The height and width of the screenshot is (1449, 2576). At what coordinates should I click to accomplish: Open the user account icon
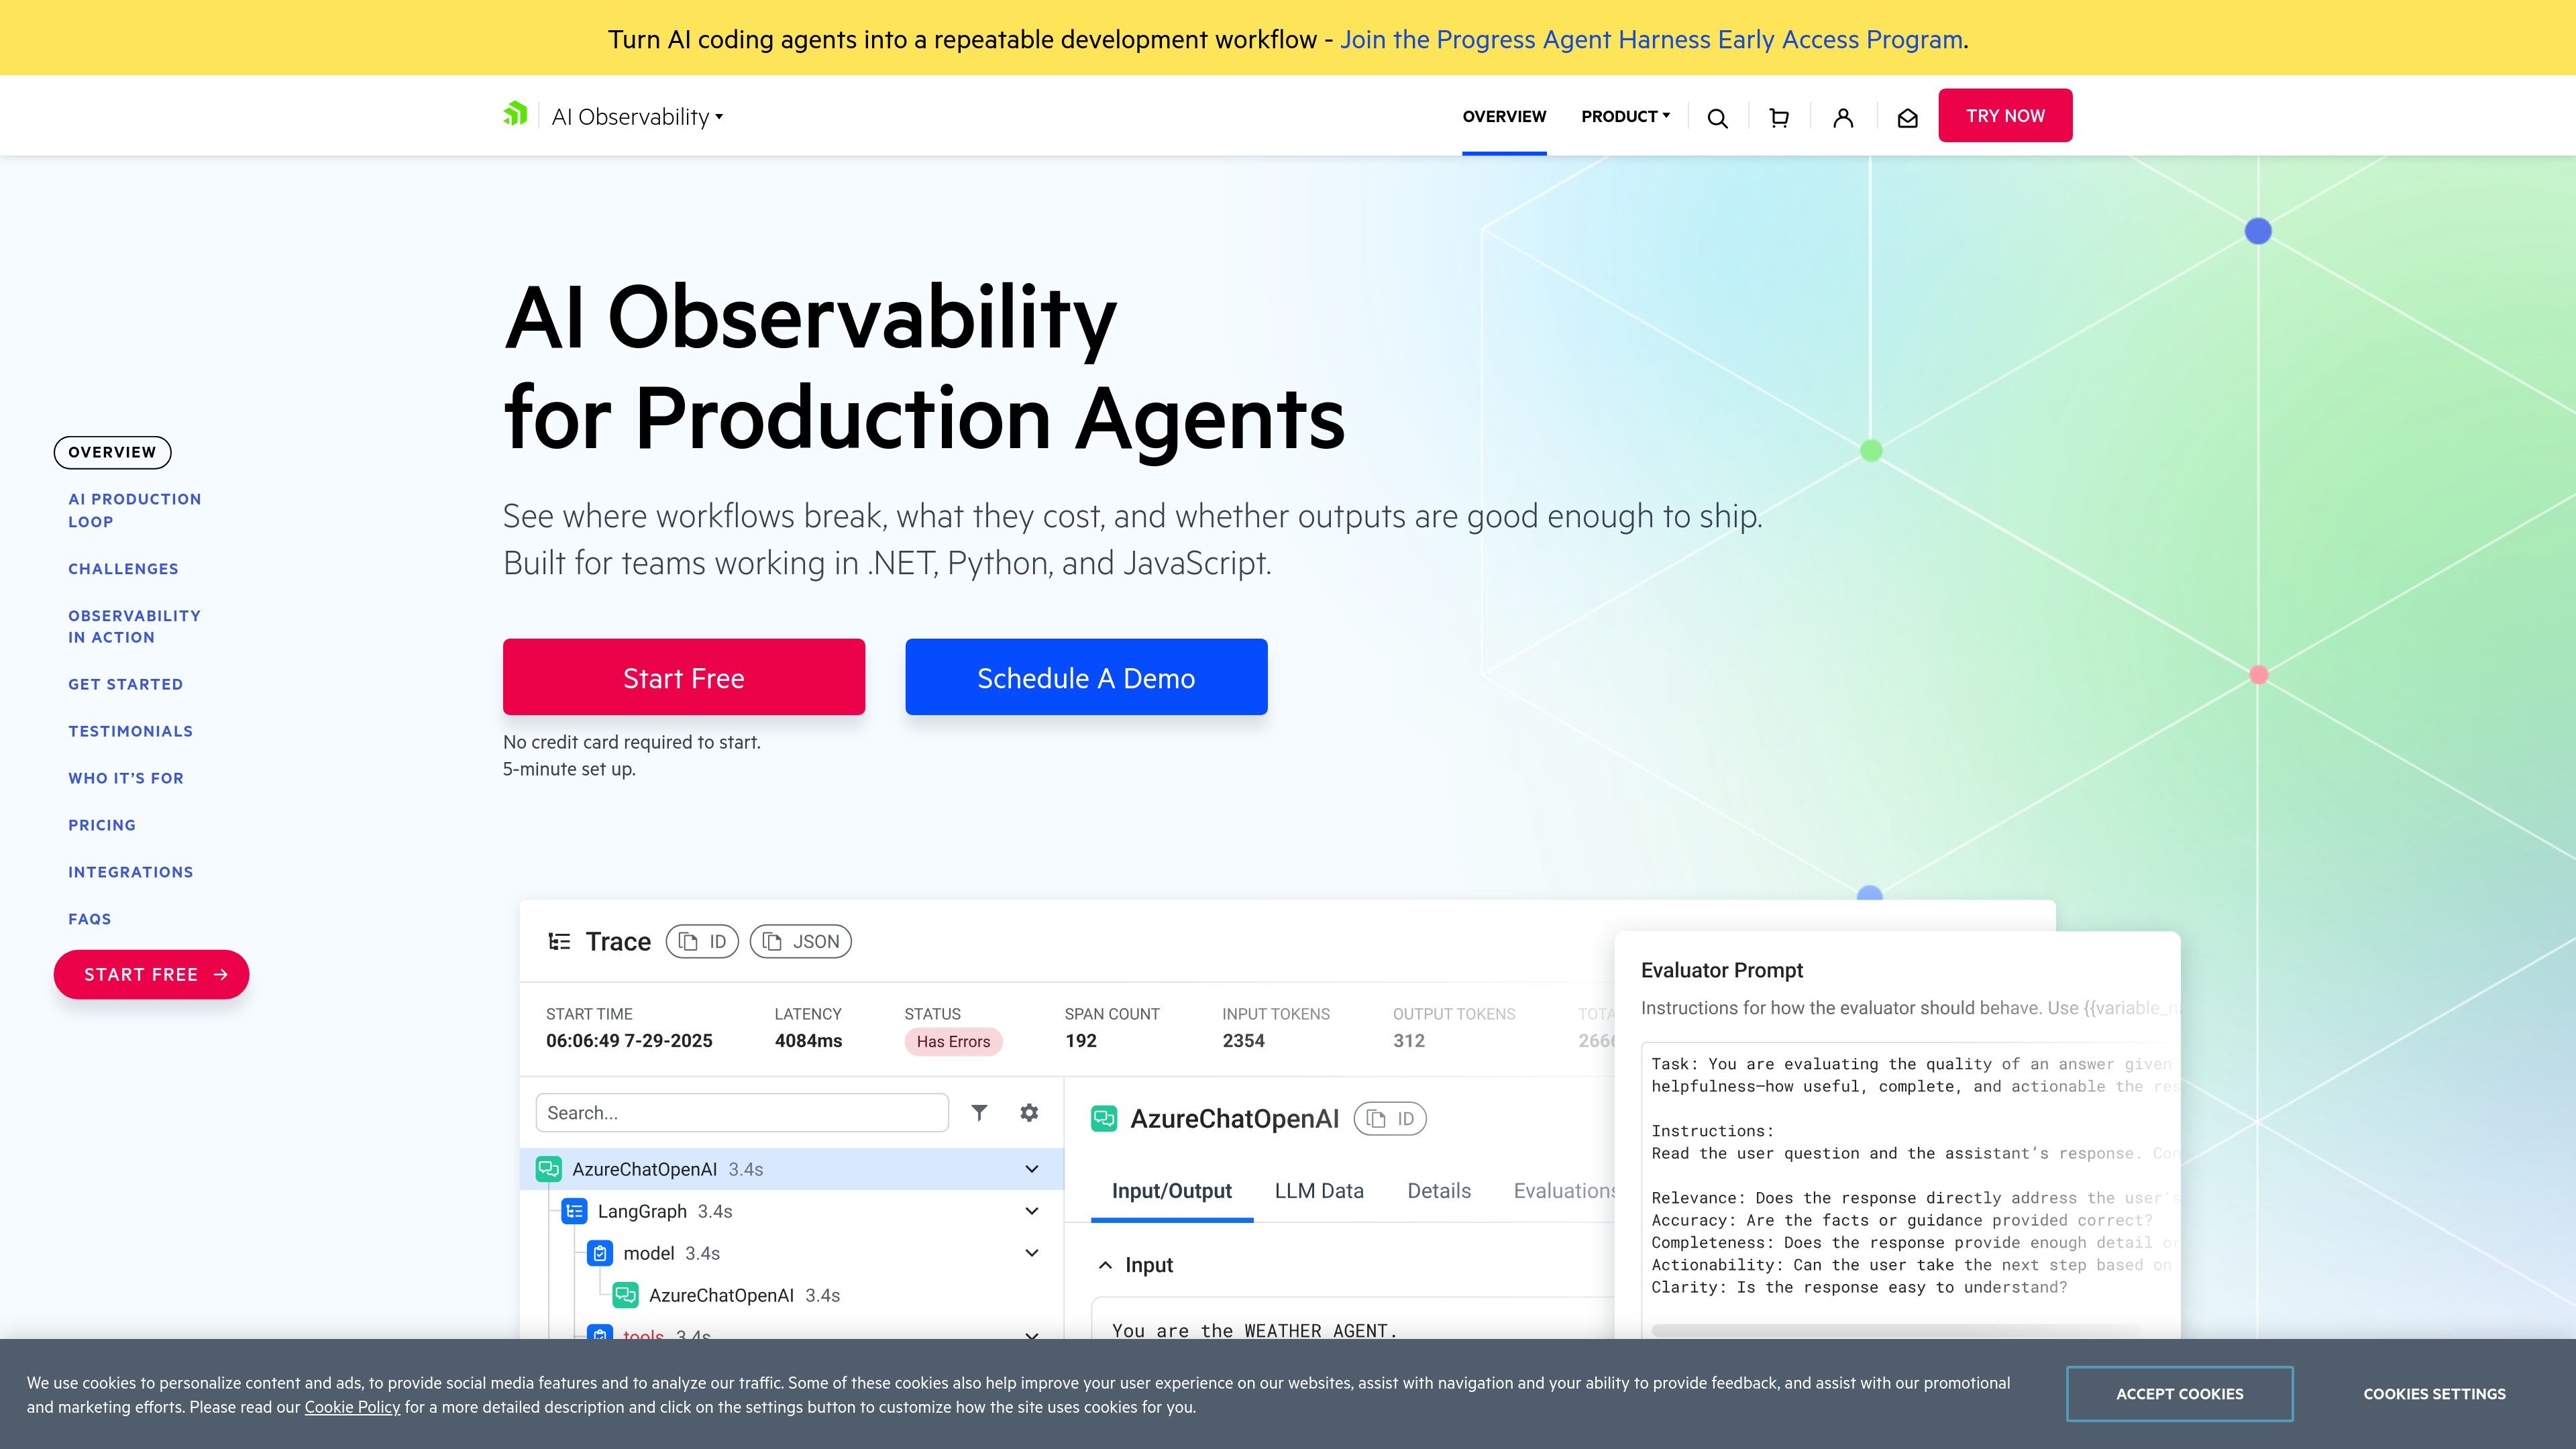(x=1843, y=118)
